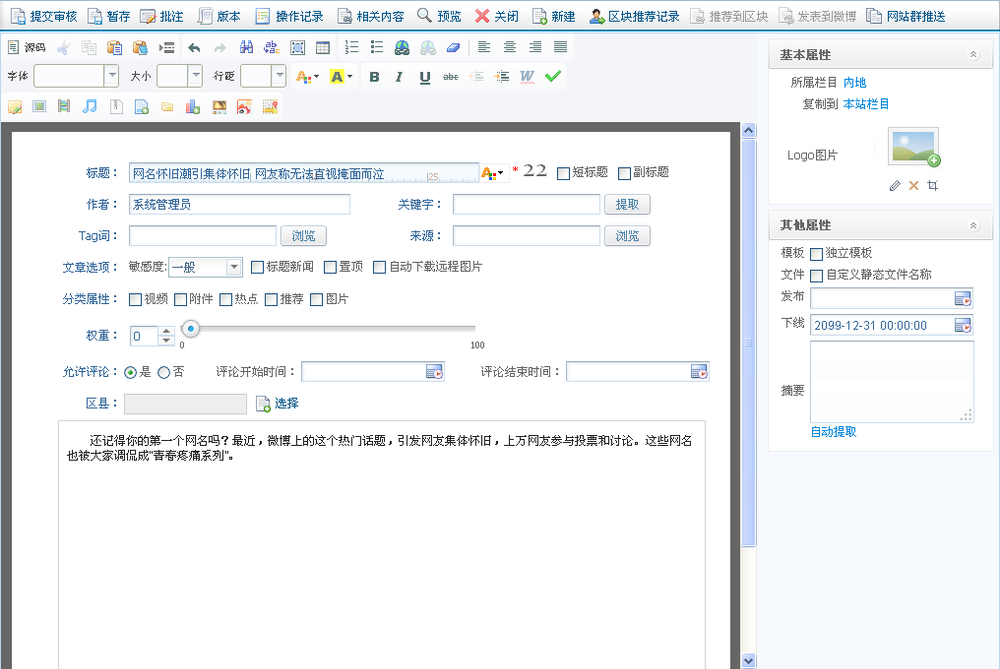Check the 短标题 option next to title

click(565, 172)
